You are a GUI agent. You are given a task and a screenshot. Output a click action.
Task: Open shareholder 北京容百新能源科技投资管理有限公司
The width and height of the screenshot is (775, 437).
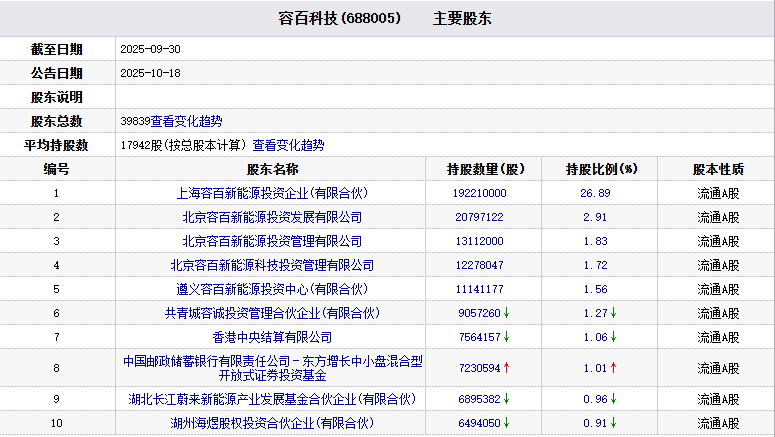[x=272, y=265]
